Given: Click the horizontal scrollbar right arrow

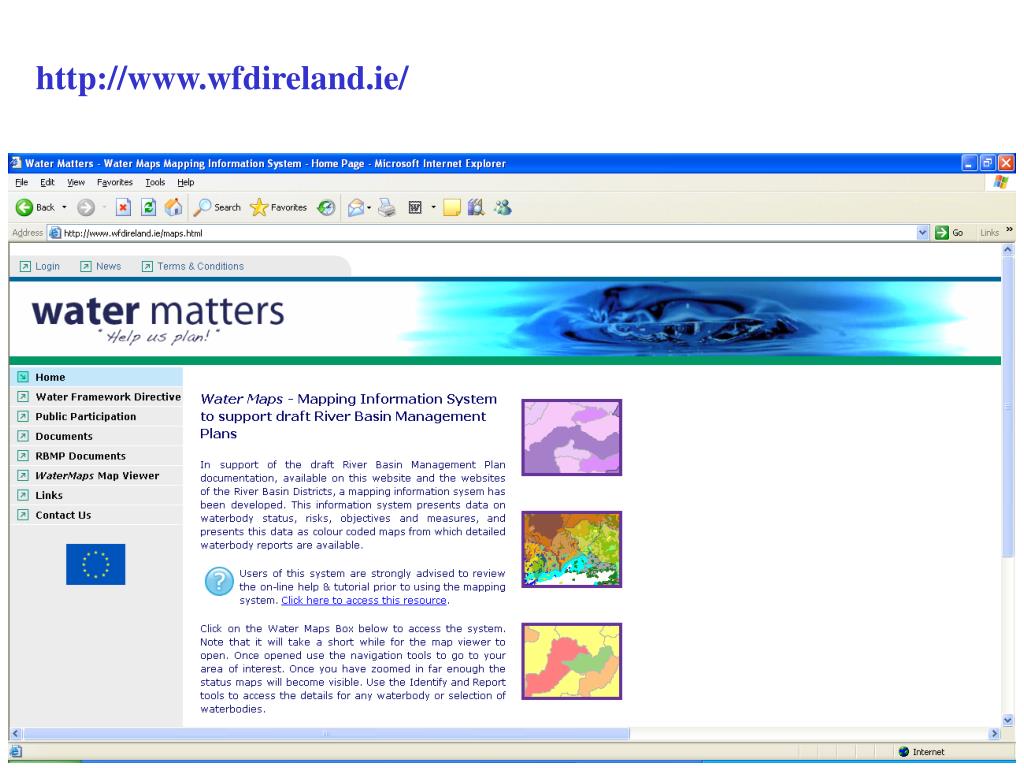Looking at the screenshot, I should pyautogui.click(x=995, y=733).
